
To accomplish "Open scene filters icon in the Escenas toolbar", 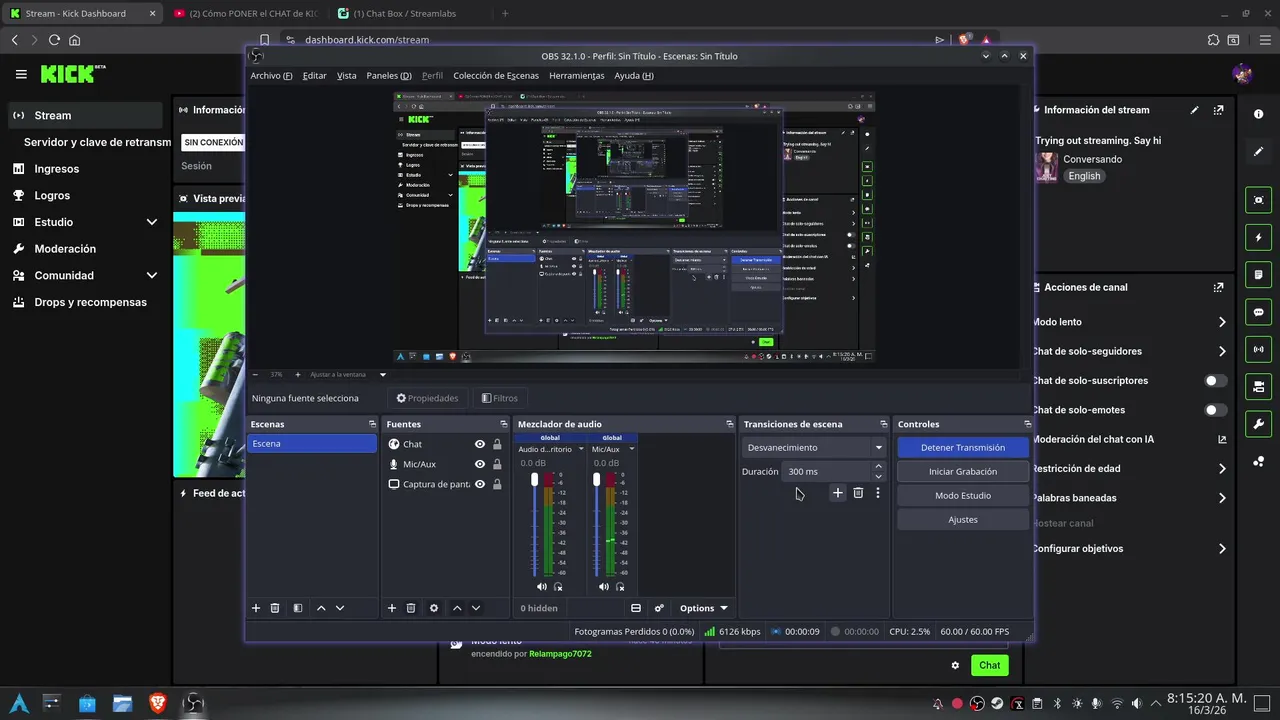I will [x=298, y=608].
